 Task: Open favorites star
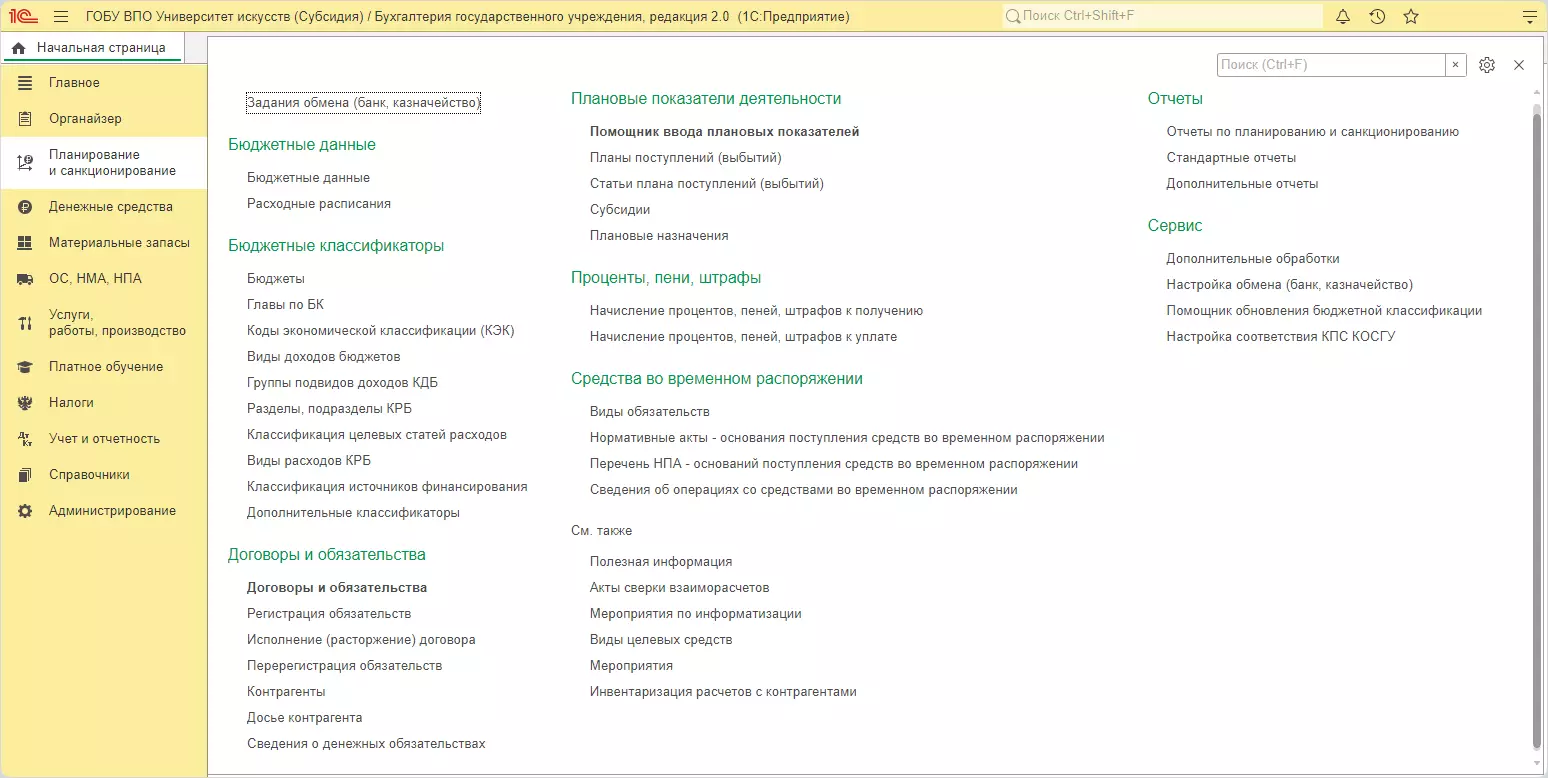(1411, 16)
